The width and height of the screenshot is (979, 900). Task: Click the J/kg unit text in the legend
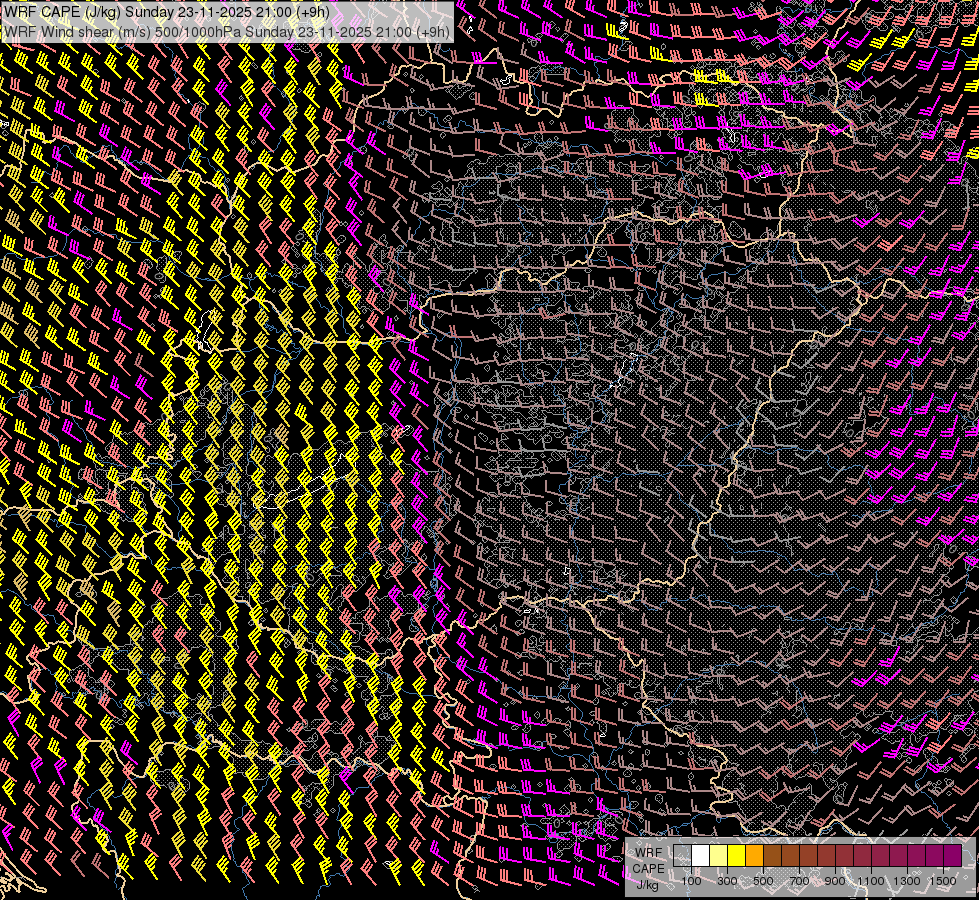click(648, 884)
